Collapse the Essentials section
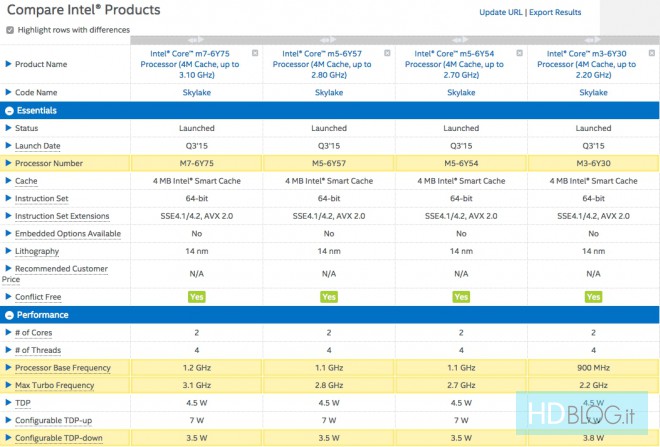 pyautogui.click(x=9, y=111)
